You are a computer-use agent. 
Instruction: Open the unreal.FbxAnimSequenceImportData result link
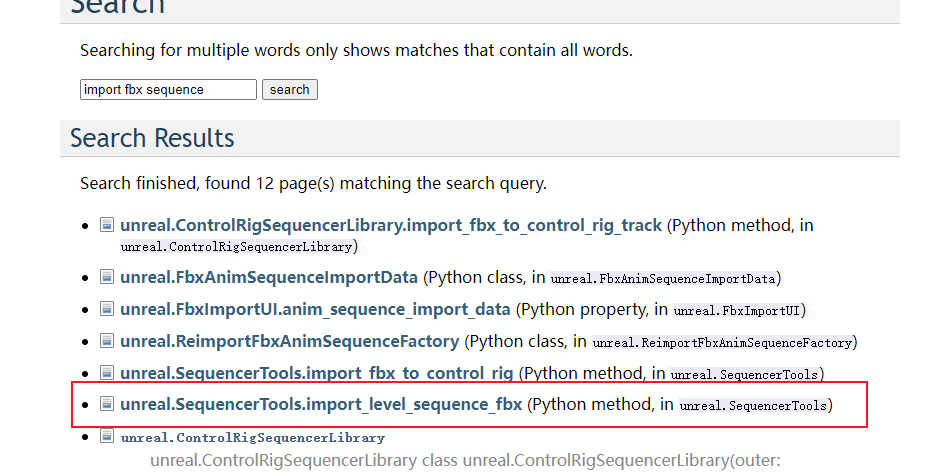tap(268, 277)
